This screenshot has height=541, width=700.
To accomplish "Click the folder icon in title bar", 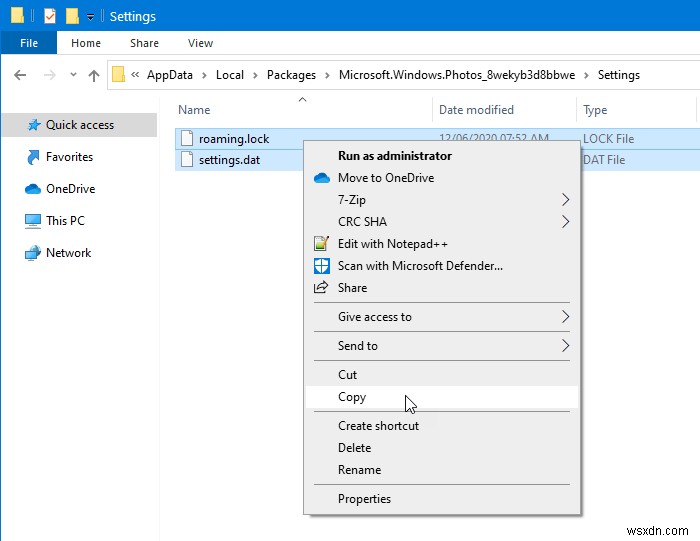I will coord(17,15).
